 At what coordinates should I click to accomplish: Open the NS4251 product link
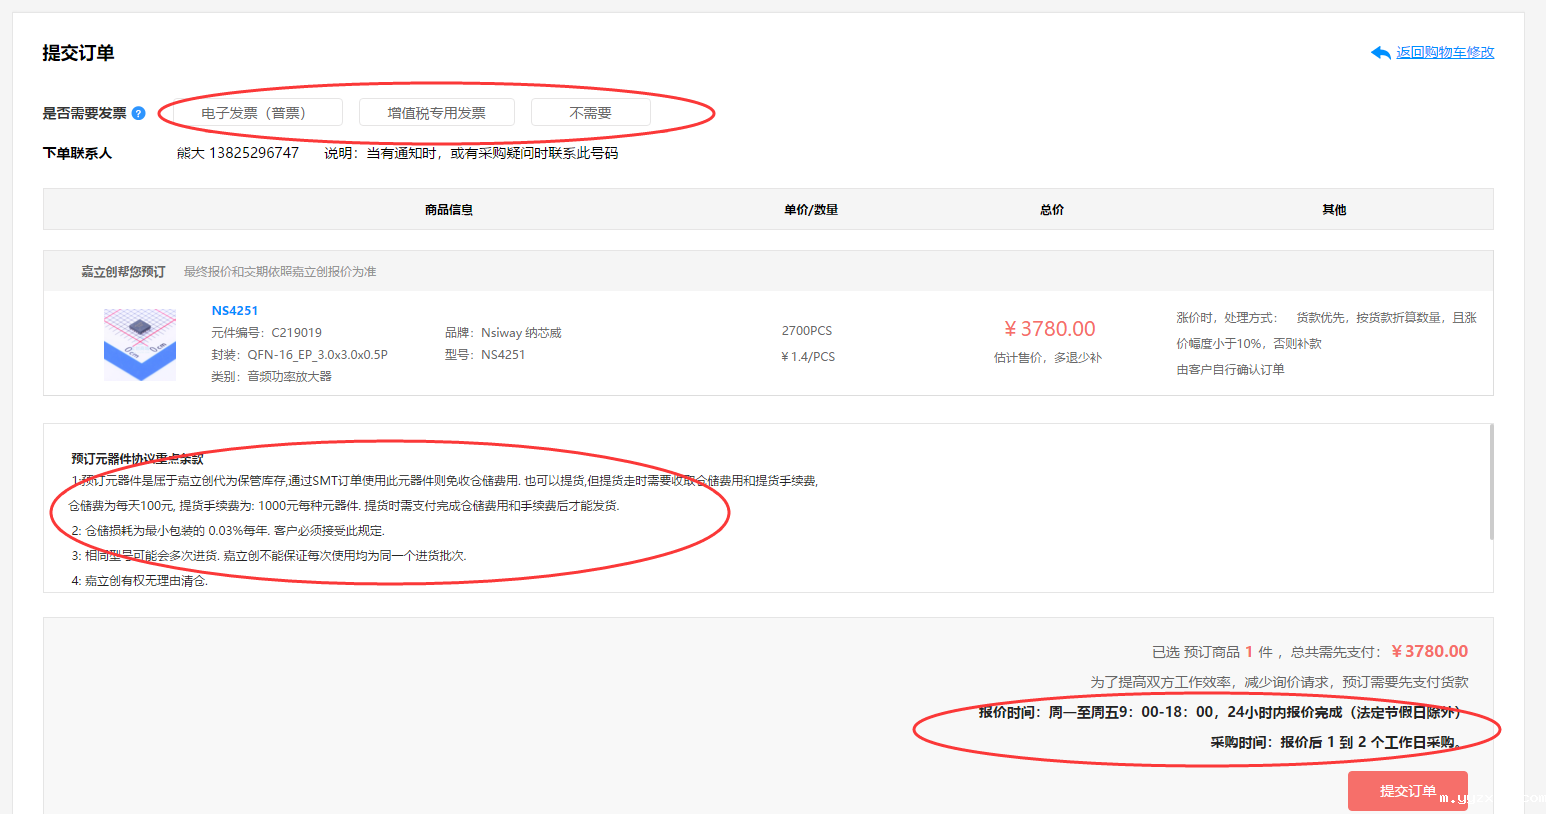pyautogui.click(x=234, y=311)
